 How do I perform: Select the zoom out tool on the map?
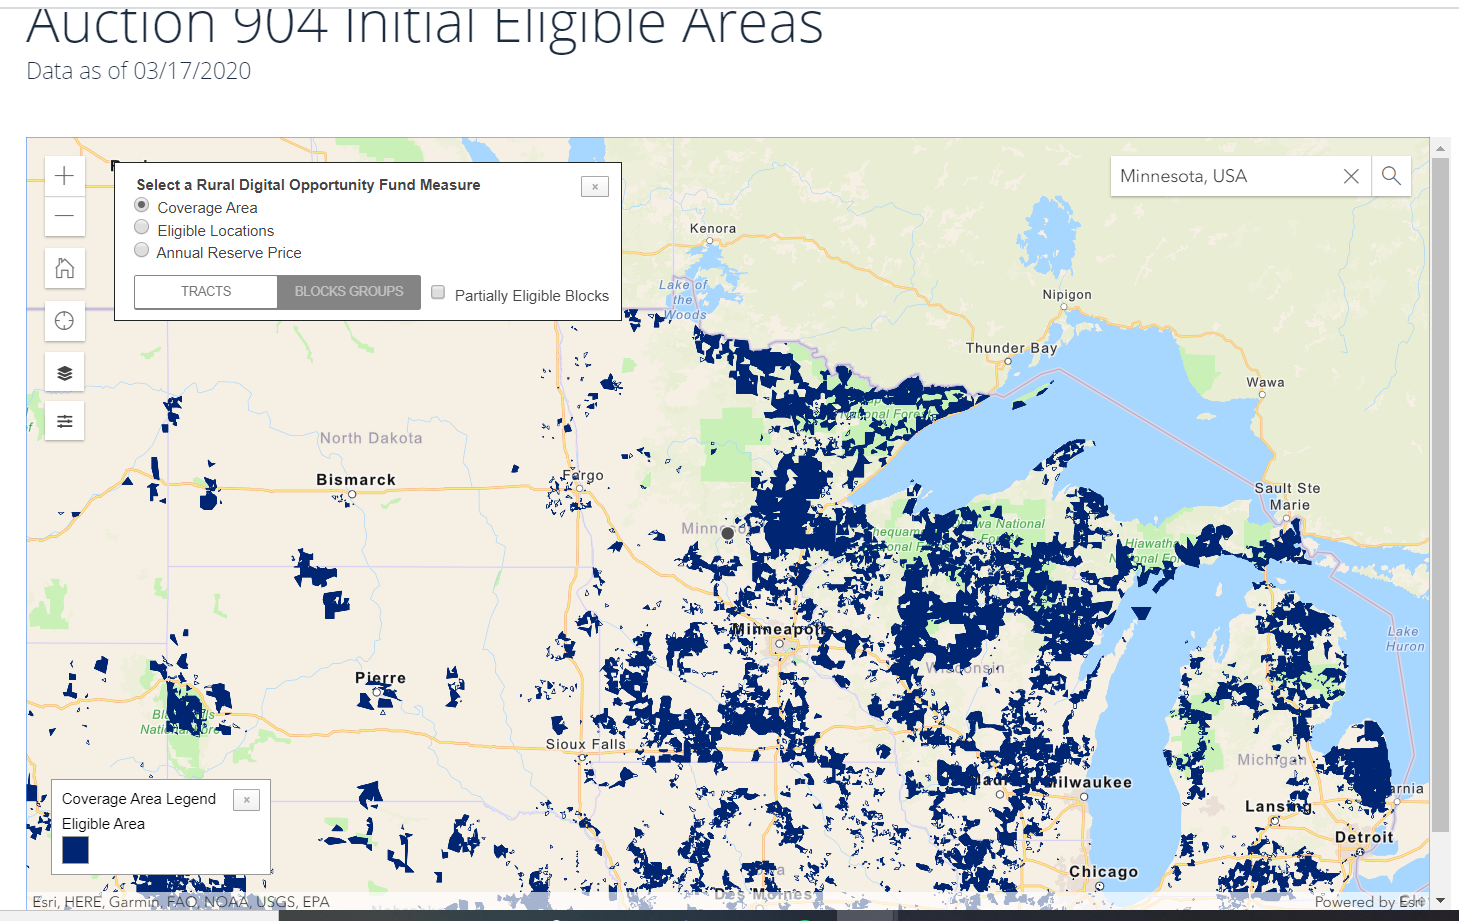point(64,216)
